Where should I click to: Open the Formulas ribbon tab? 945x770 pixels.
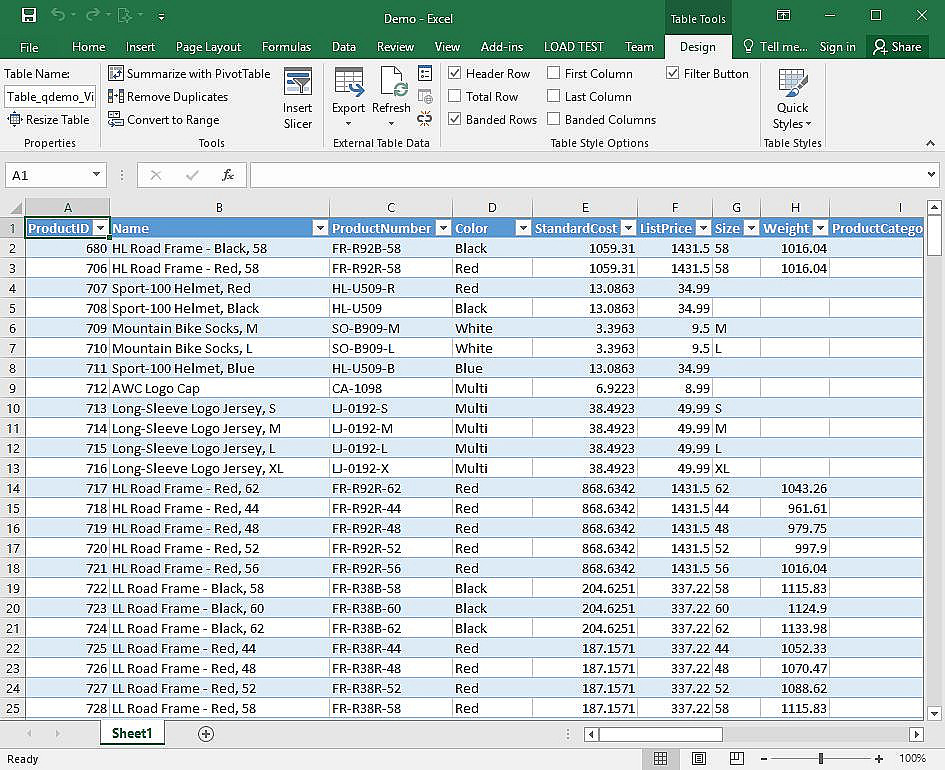[286, 47]
